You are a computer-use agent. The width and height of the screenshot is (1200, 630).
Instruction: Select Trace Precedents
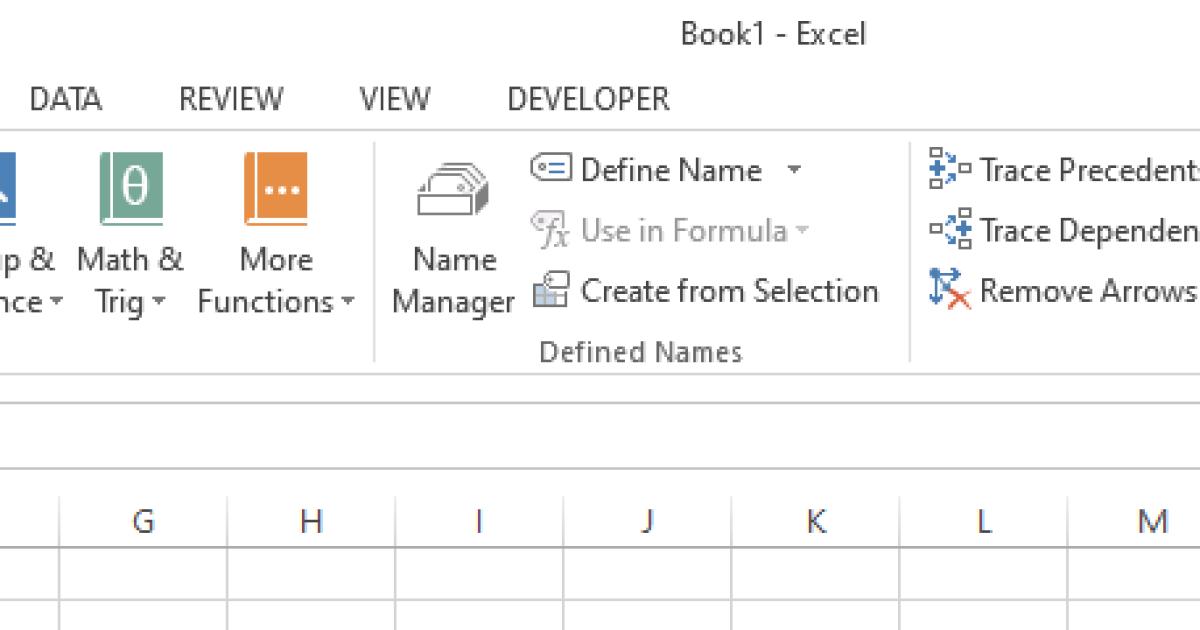click(1060, 170)
